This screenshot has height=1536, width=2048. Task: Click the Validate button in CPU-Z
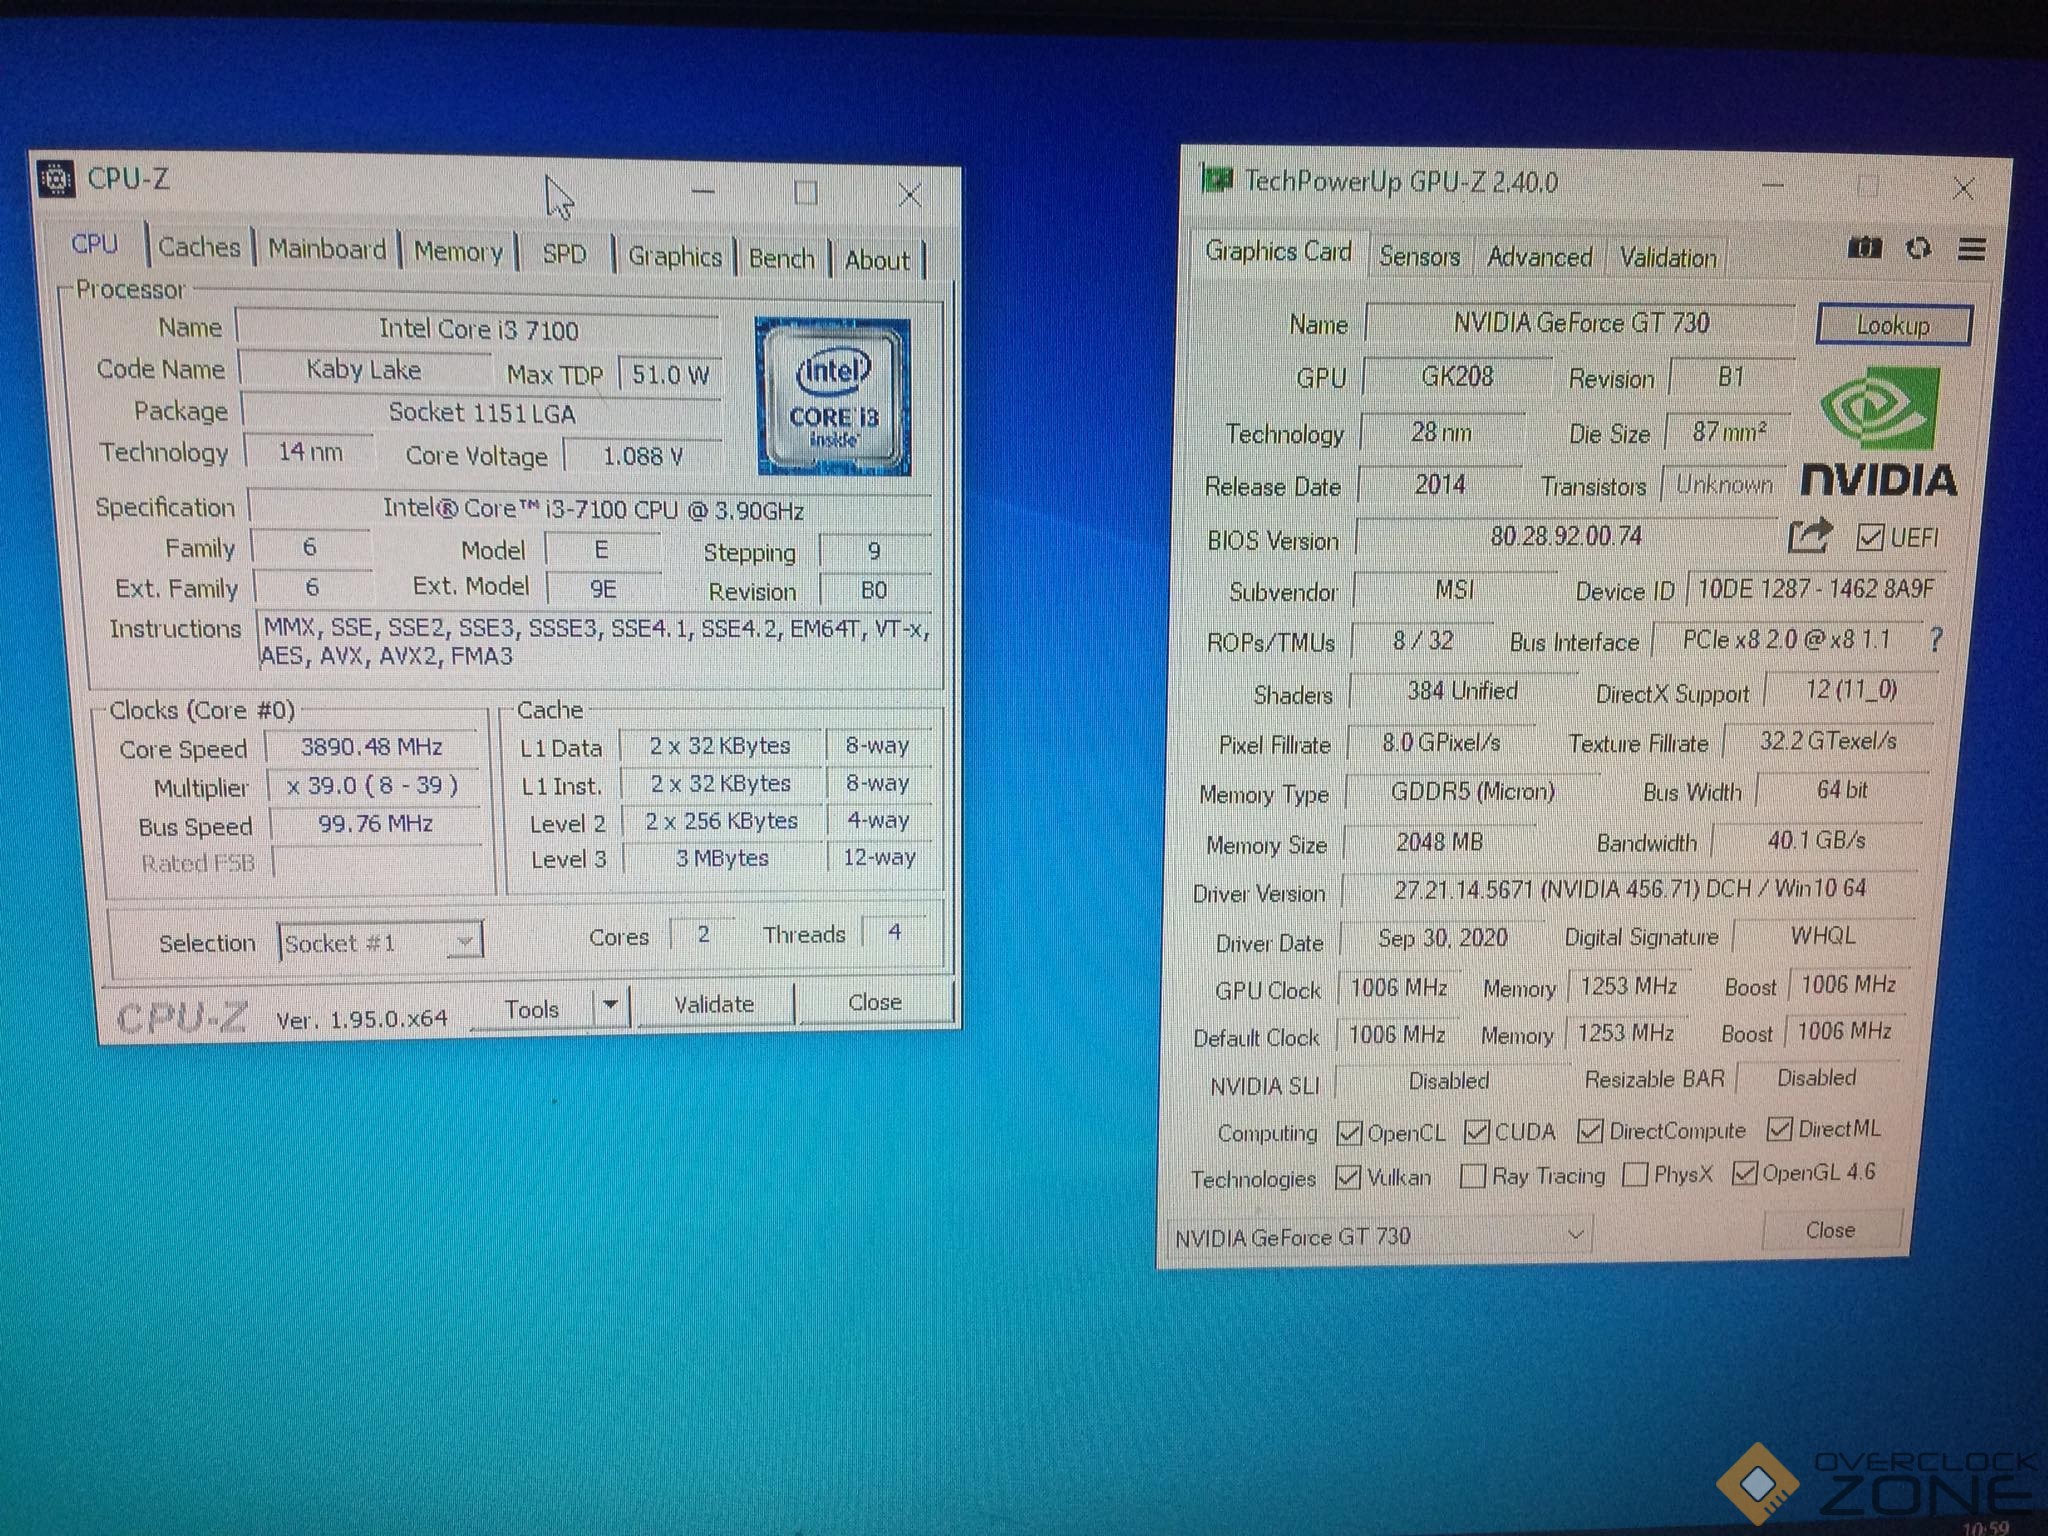pos(714,1004)
